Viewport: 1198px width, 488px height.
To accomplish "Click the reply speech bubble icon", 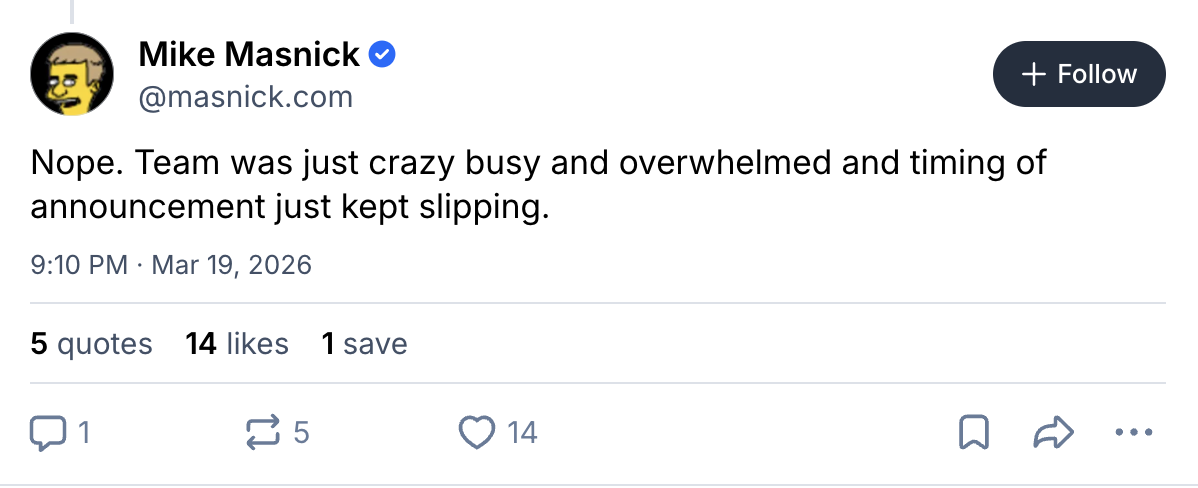I will 46,432.
